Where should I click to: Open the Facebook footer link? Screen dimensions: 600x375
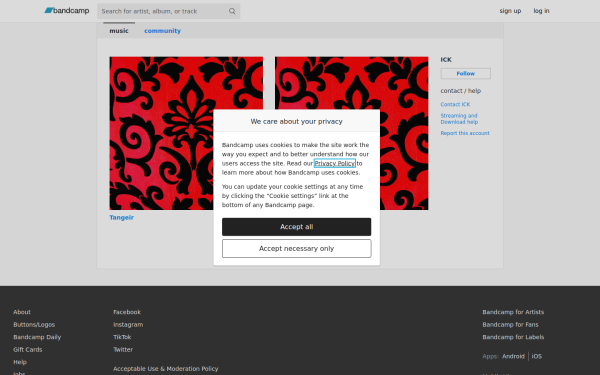tap(127, 312)
